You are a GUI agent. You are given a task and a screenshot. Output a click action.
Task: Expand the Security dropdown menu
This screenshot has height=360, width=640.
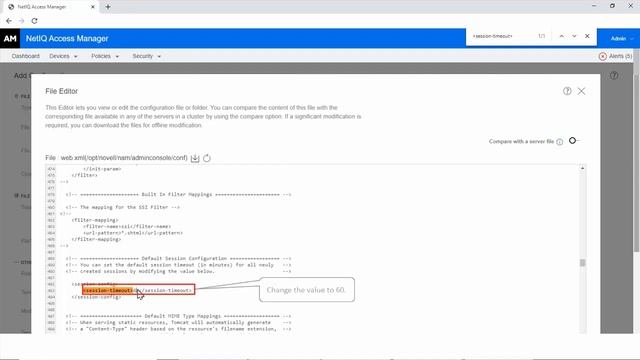point(147,56)
